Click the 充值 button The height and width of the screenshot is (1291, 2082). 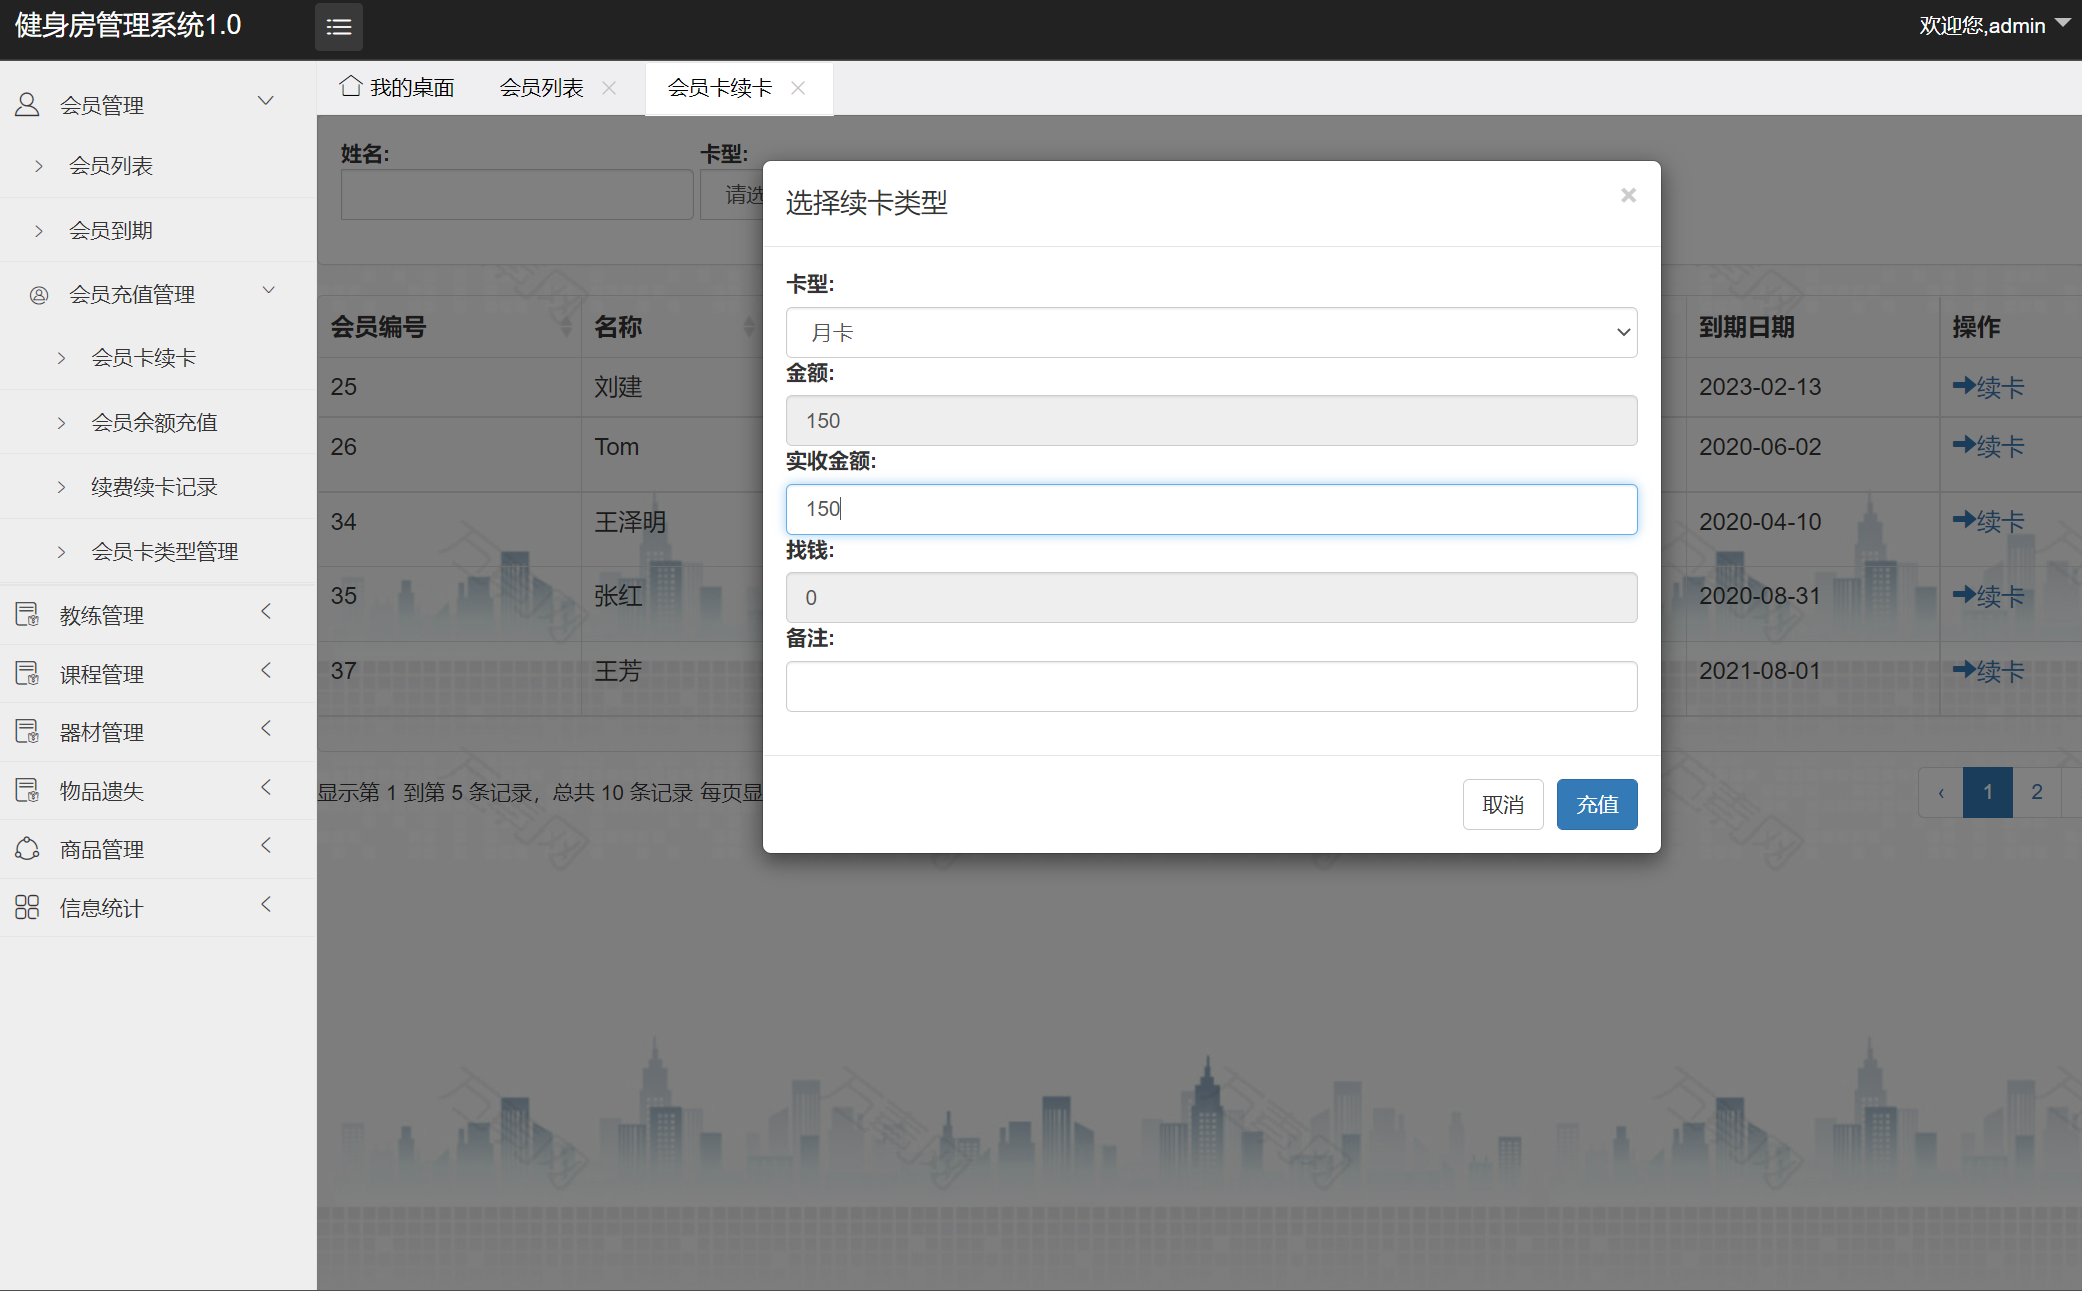coord(1596,804)
